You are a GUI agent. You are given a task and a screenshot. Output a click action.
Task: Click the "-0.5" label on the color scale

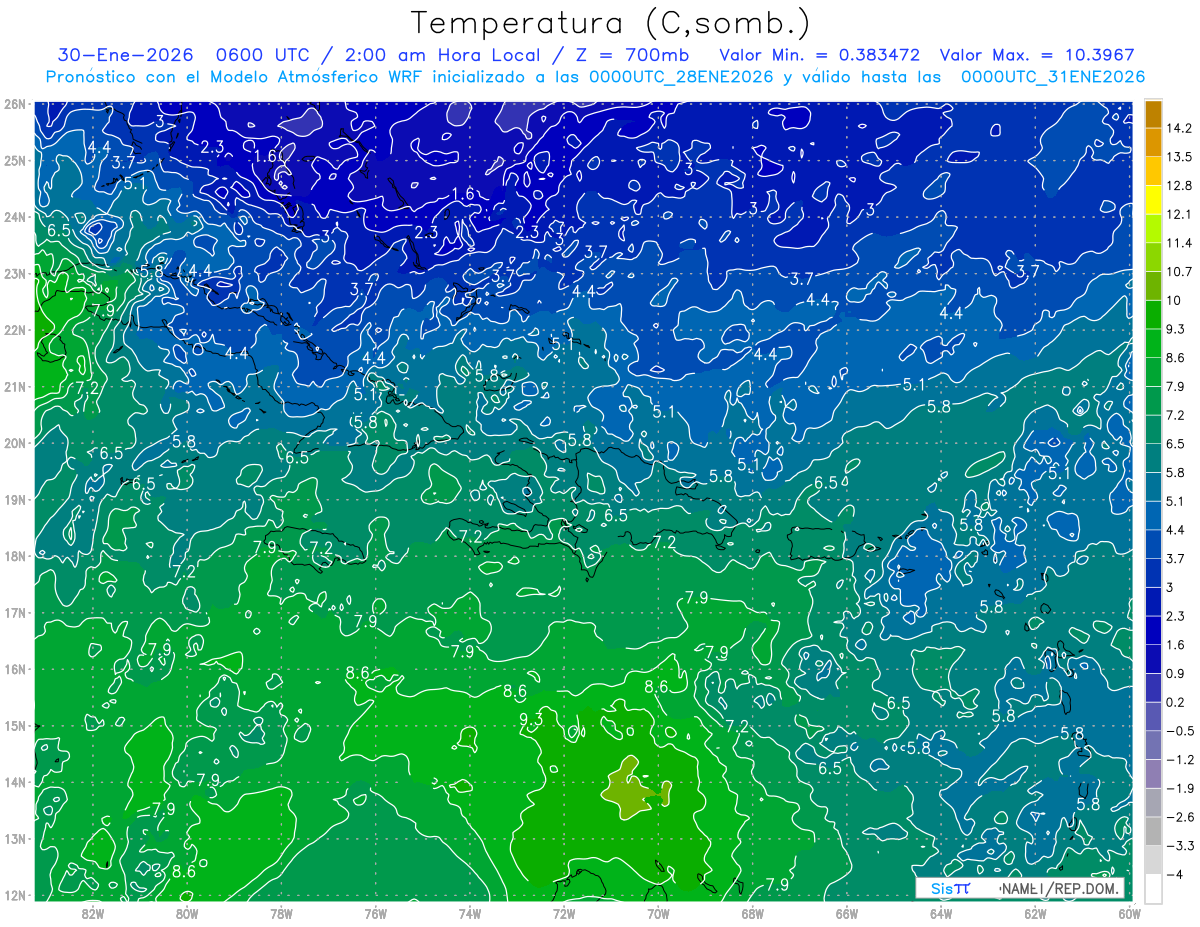[1180, 731]
